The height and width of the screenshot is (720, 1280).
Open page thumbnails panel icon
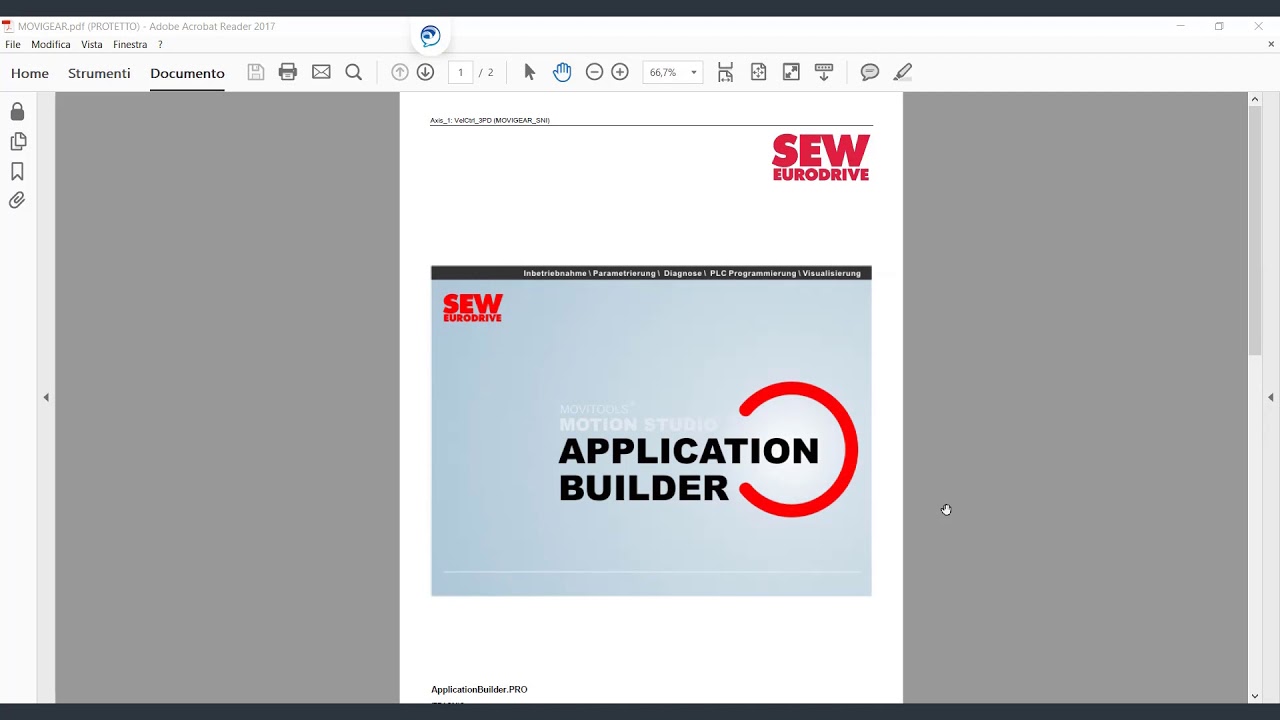coord(17,141)
